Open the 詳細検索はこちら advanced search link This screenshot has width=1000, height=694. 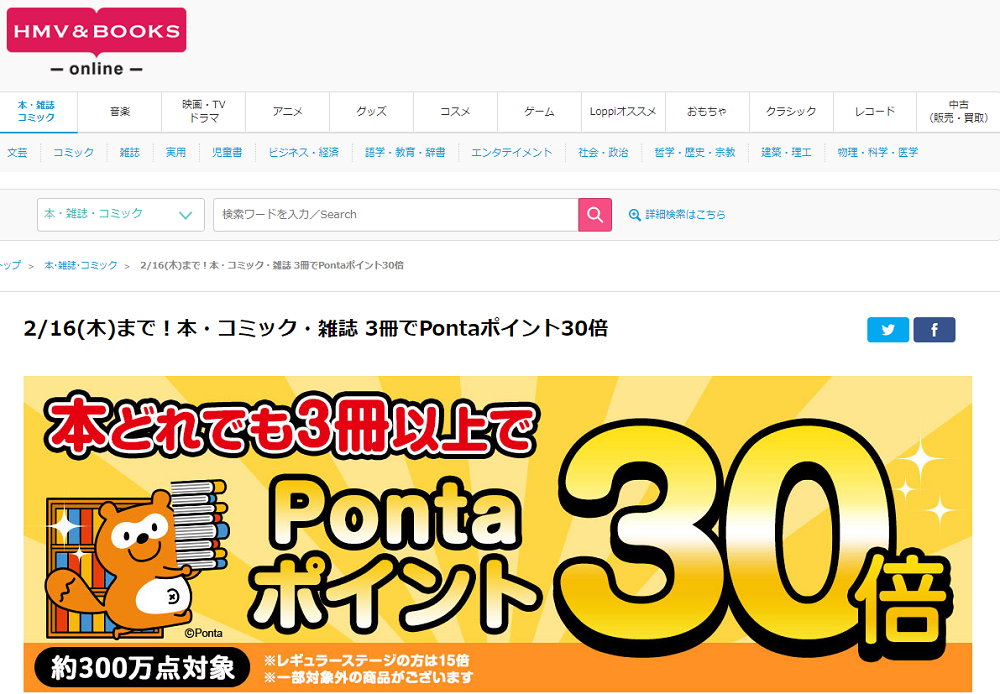685,215
